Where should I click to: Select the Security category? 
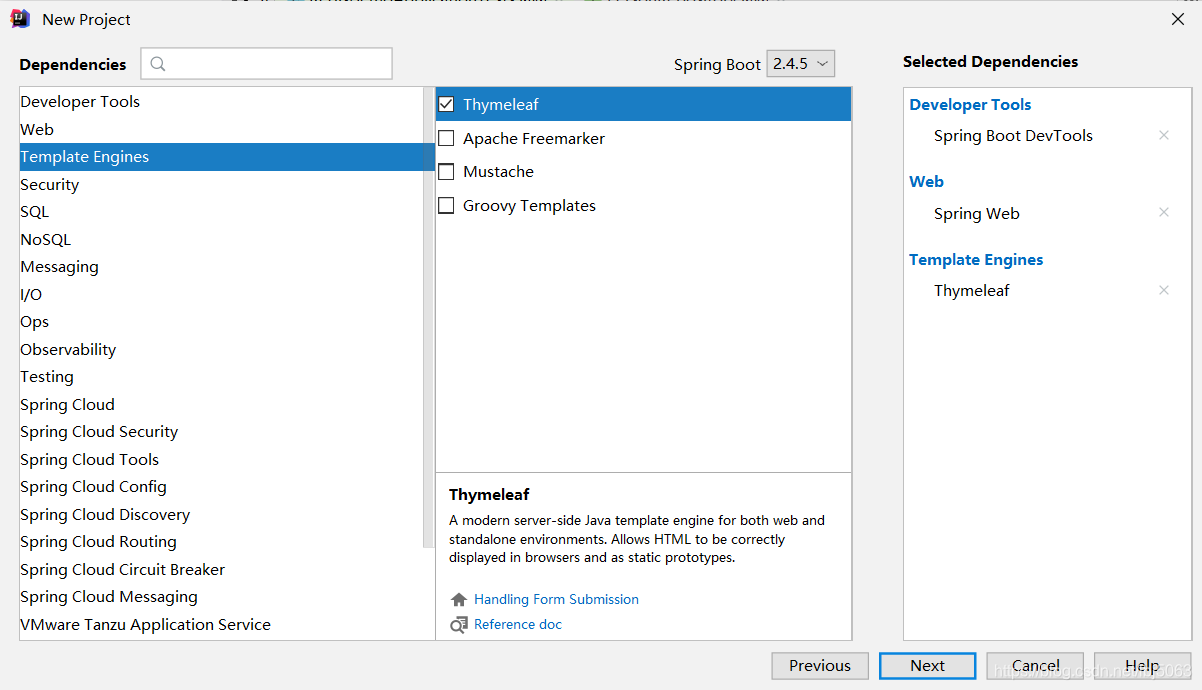pos(221,184)
